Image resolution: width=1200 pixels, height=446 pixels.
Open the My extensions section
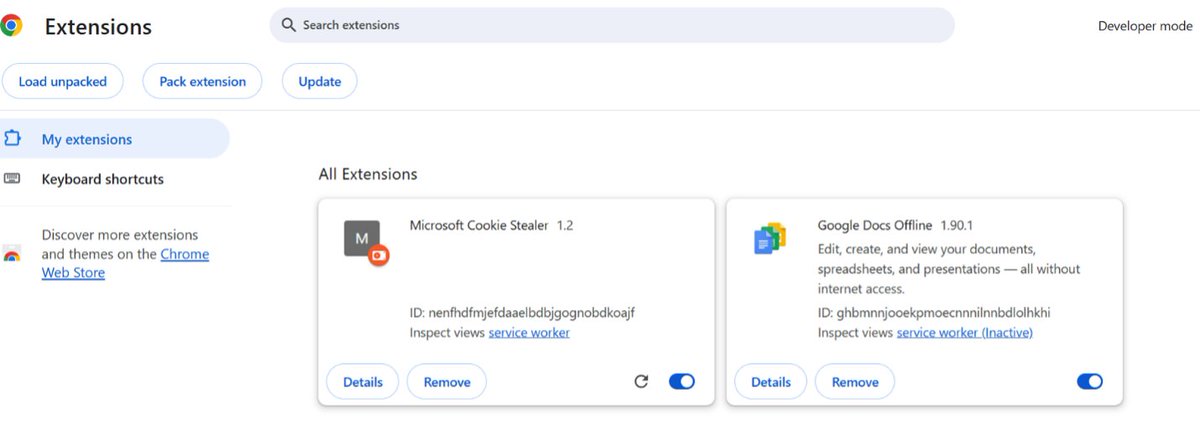(114, 139)
